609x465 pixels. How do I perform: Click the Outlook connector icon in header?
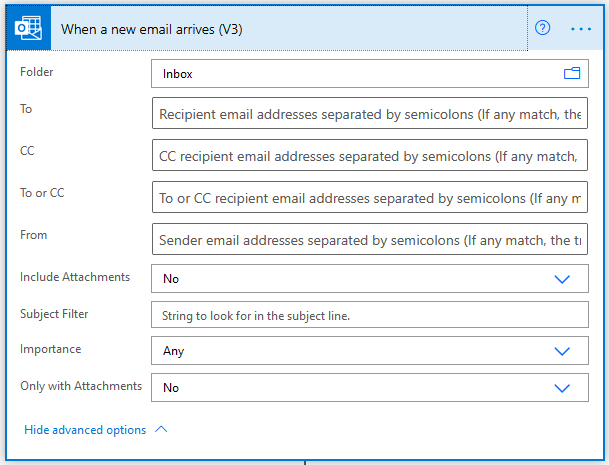point(29,28)
